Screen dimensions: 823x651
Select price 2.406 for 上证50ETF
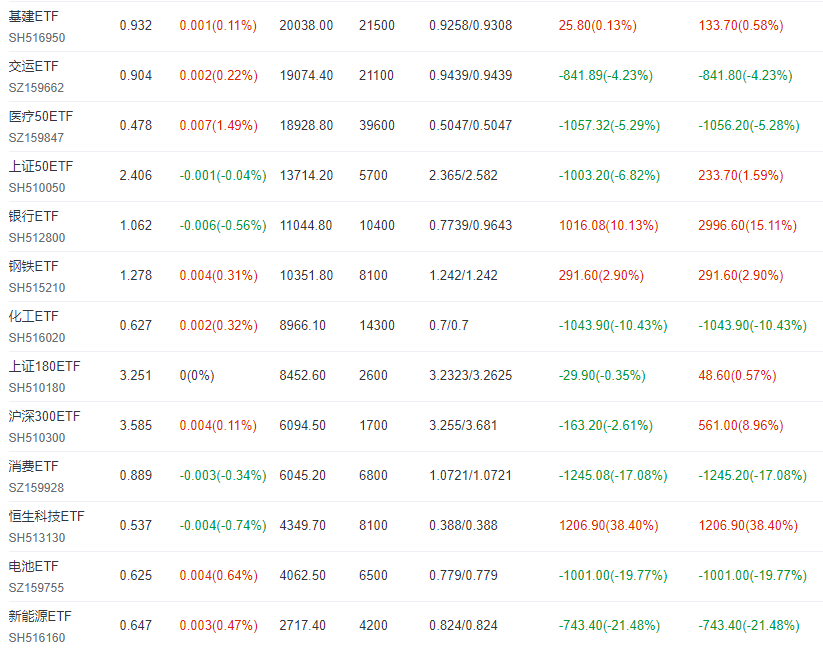point(135,175)
